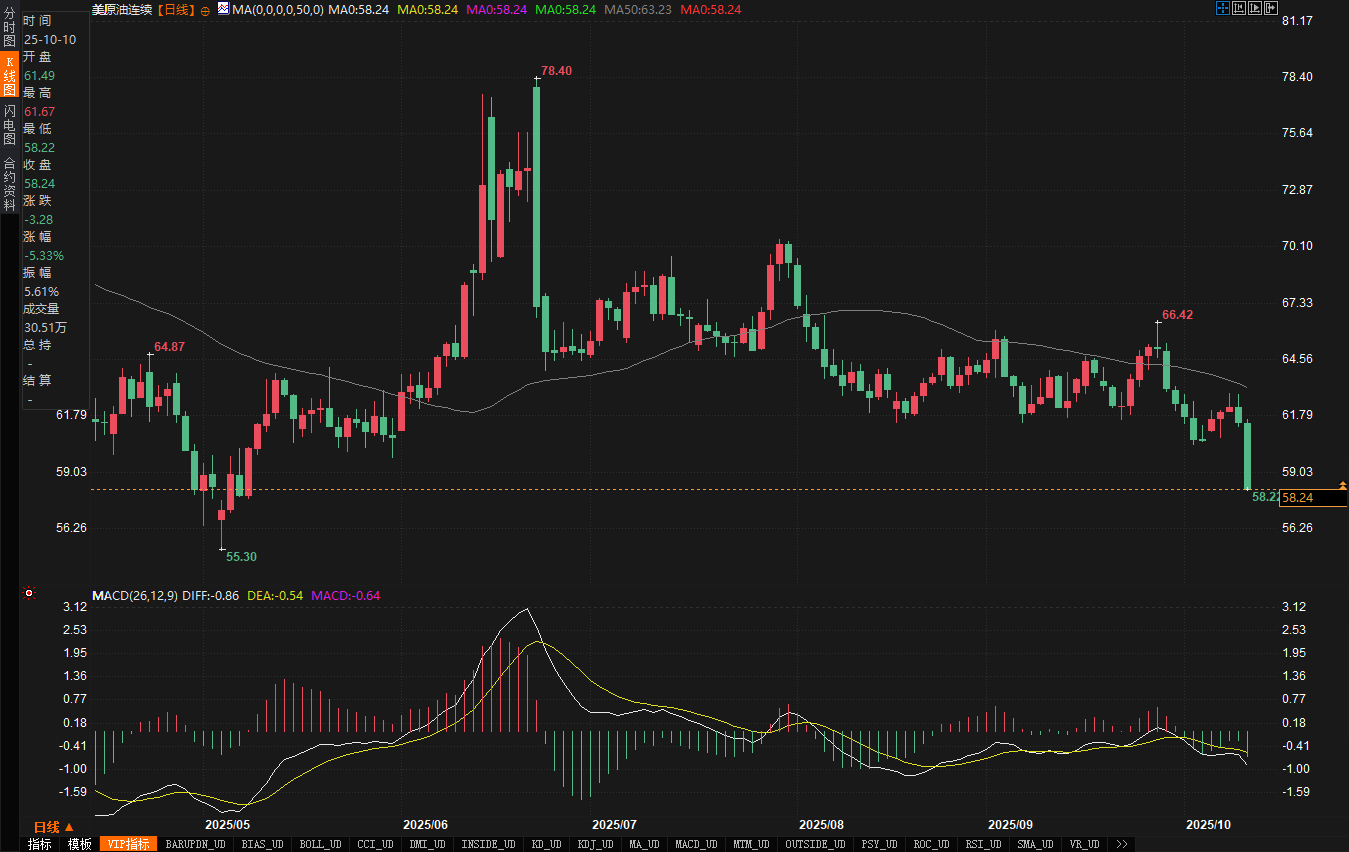1349x852 pixels.
Task: Apply the BOLL_UD indicator
Action: tap(320, 844)
